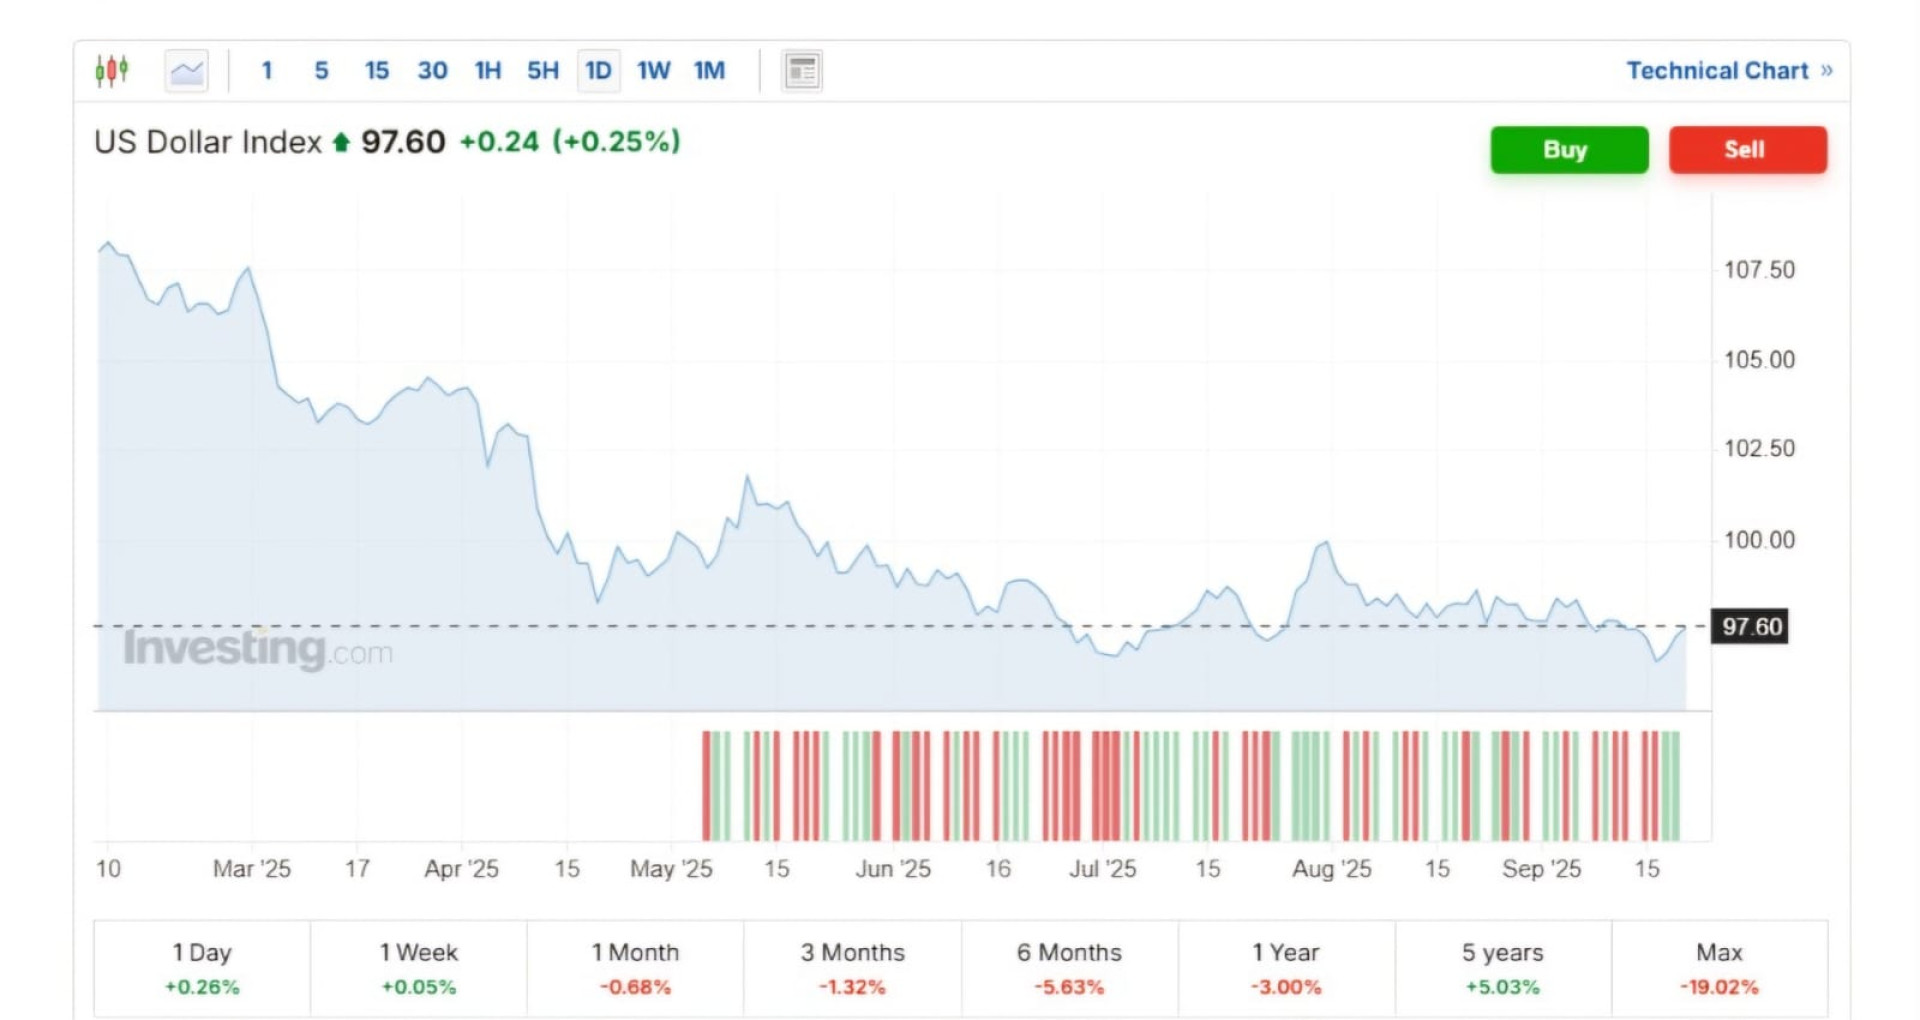Switch to 1H interval

coord(488,71)
